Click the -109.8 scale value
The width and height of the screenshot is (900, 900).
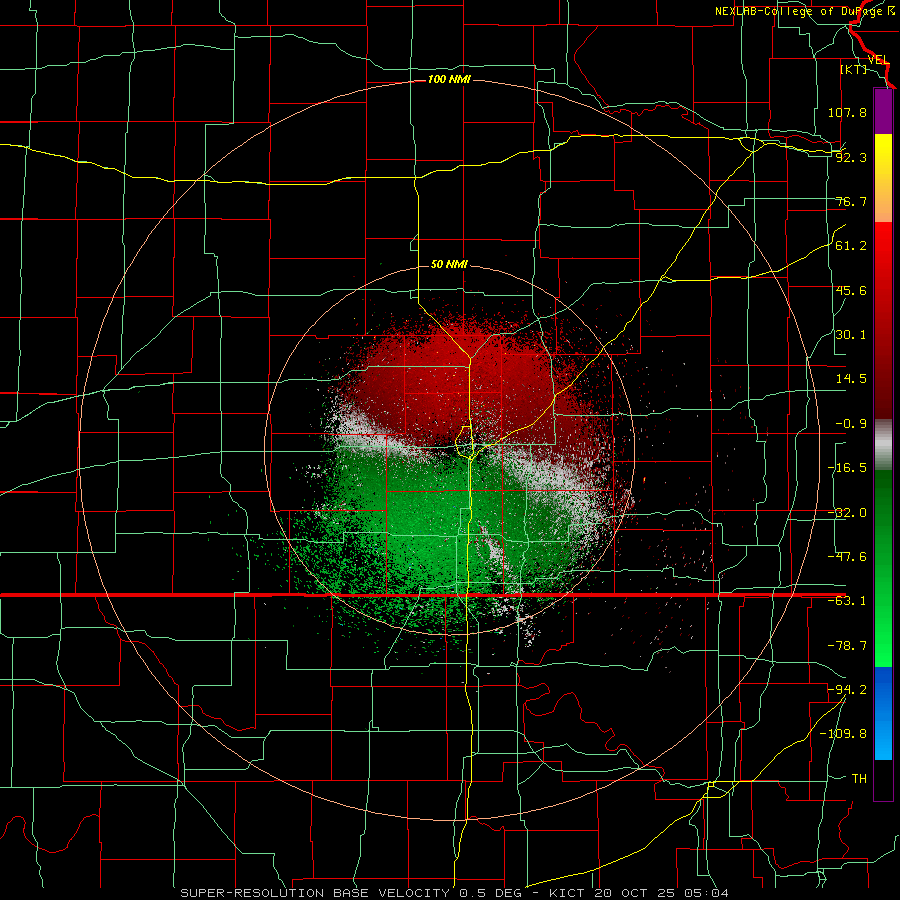pos(843,734)
